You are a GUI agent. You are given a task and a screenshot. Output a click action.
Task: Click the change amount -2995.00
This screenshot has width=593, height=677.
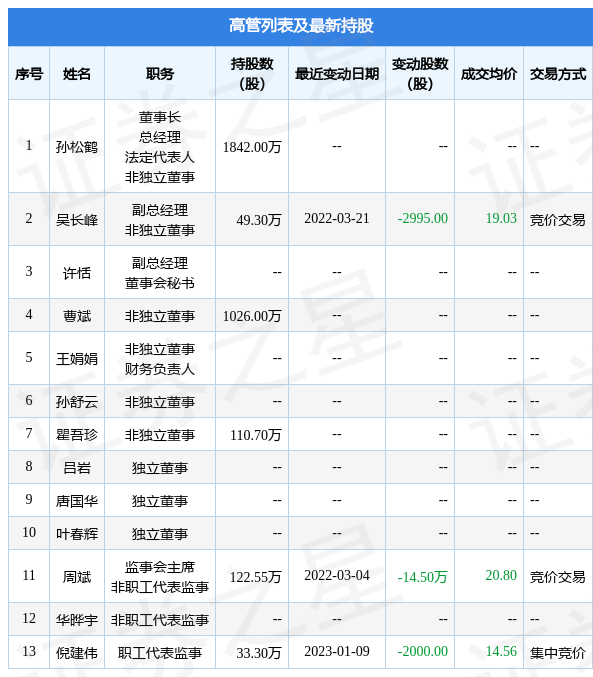pos(422,218)
